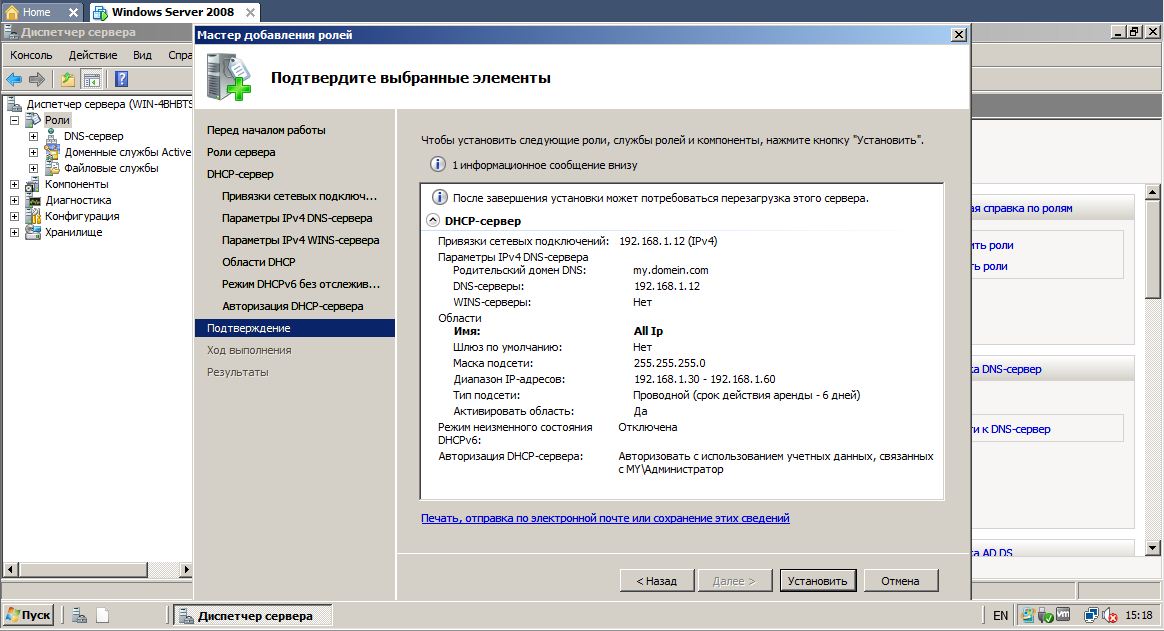Click the network tray icon
The width and height of the screenshot is (1164, 631).
(1091, 615)
